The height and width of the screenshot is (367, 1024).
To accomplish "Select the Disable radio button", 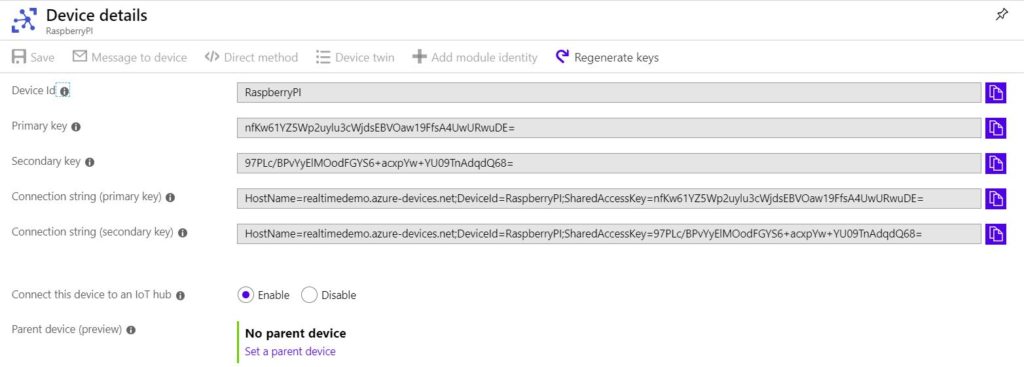I will (x=309, y=295).
